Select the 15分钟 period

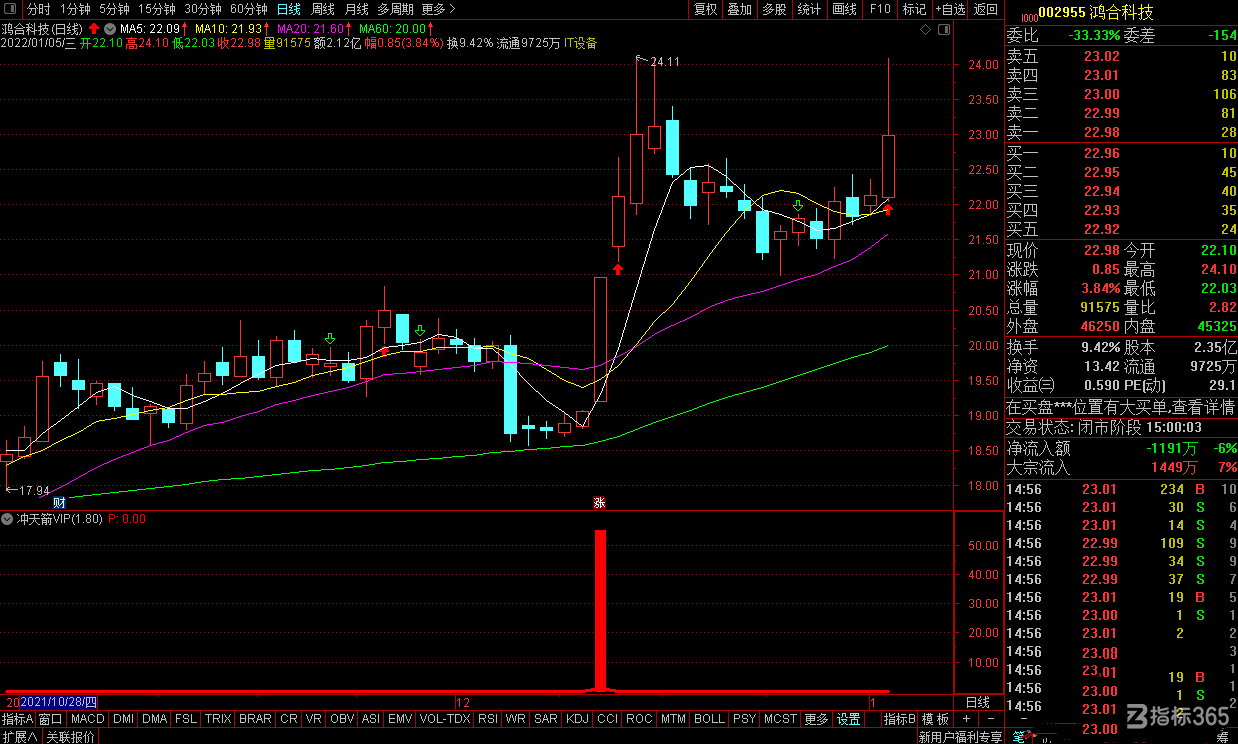[156, 9]
